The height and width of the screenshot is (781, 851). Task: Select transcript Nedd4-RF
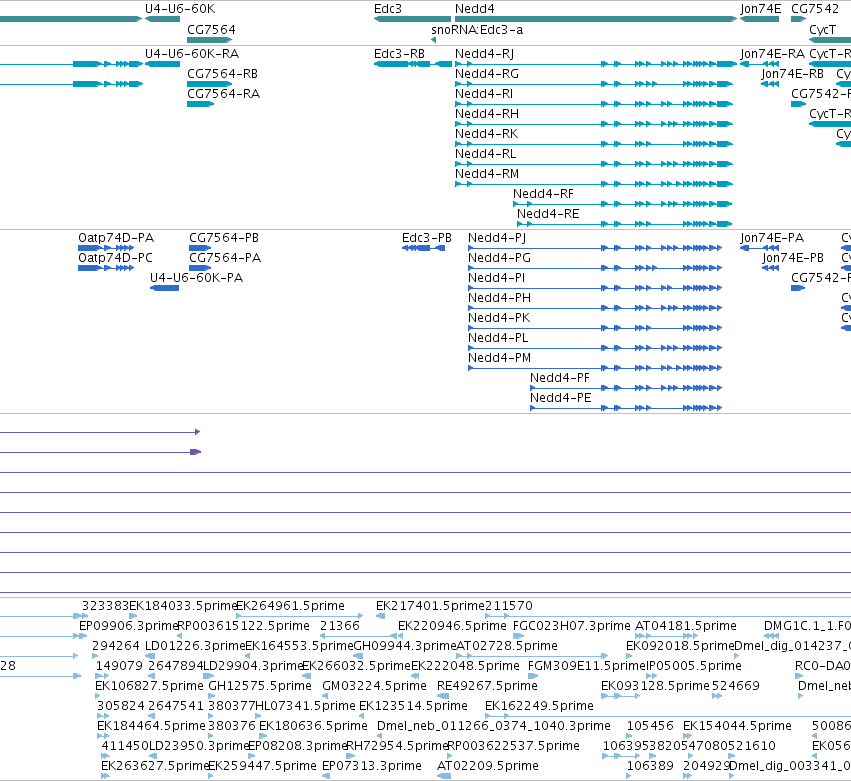[623, 204]
